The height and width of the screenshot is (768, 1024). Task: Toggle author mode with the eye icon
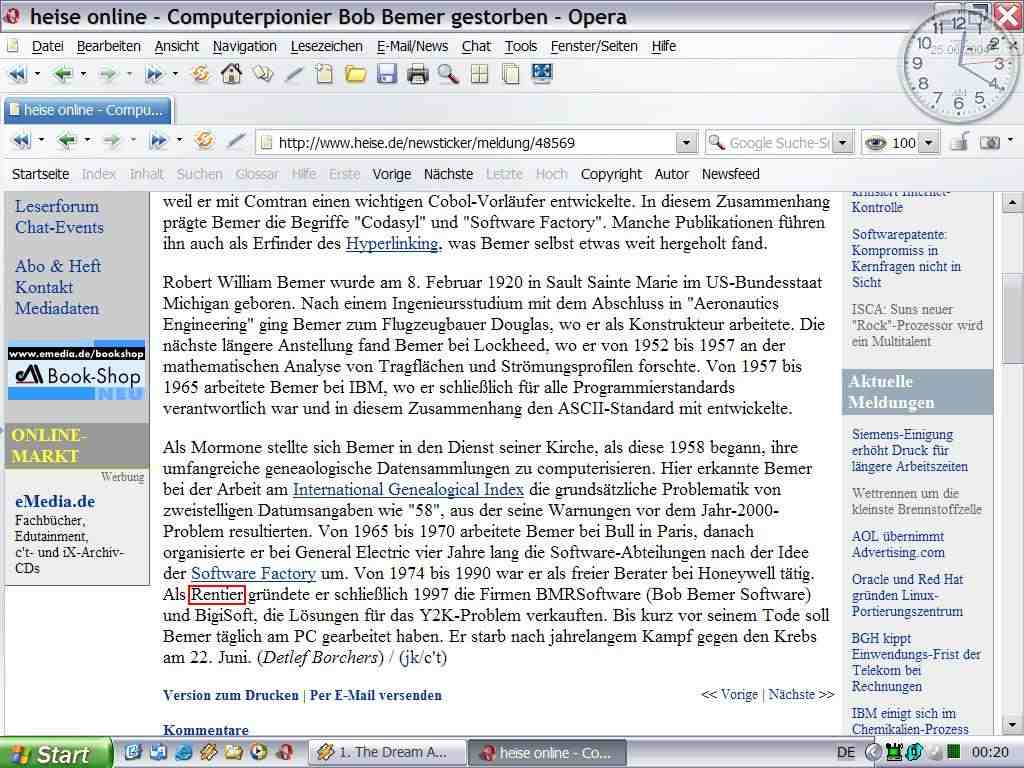tap(875, 142)
